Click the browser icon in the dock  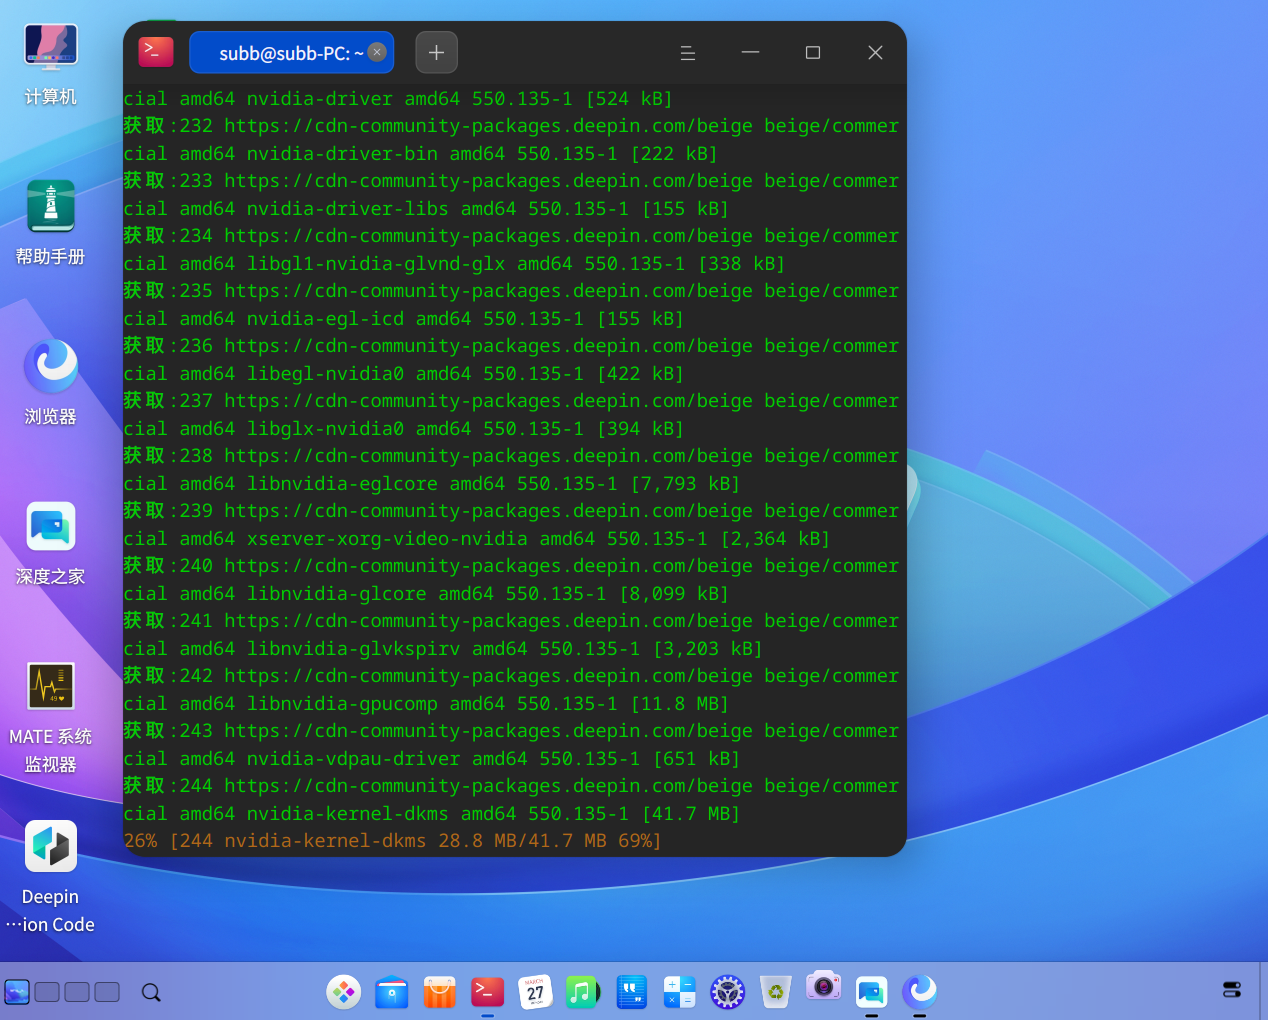click(920, 992)
